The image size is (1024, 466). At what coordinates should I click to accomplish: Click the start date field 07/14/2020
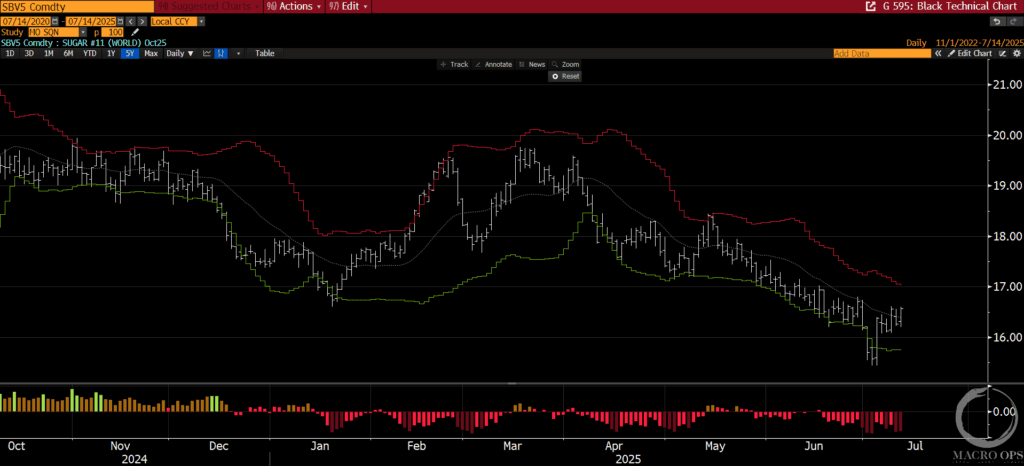24,22
